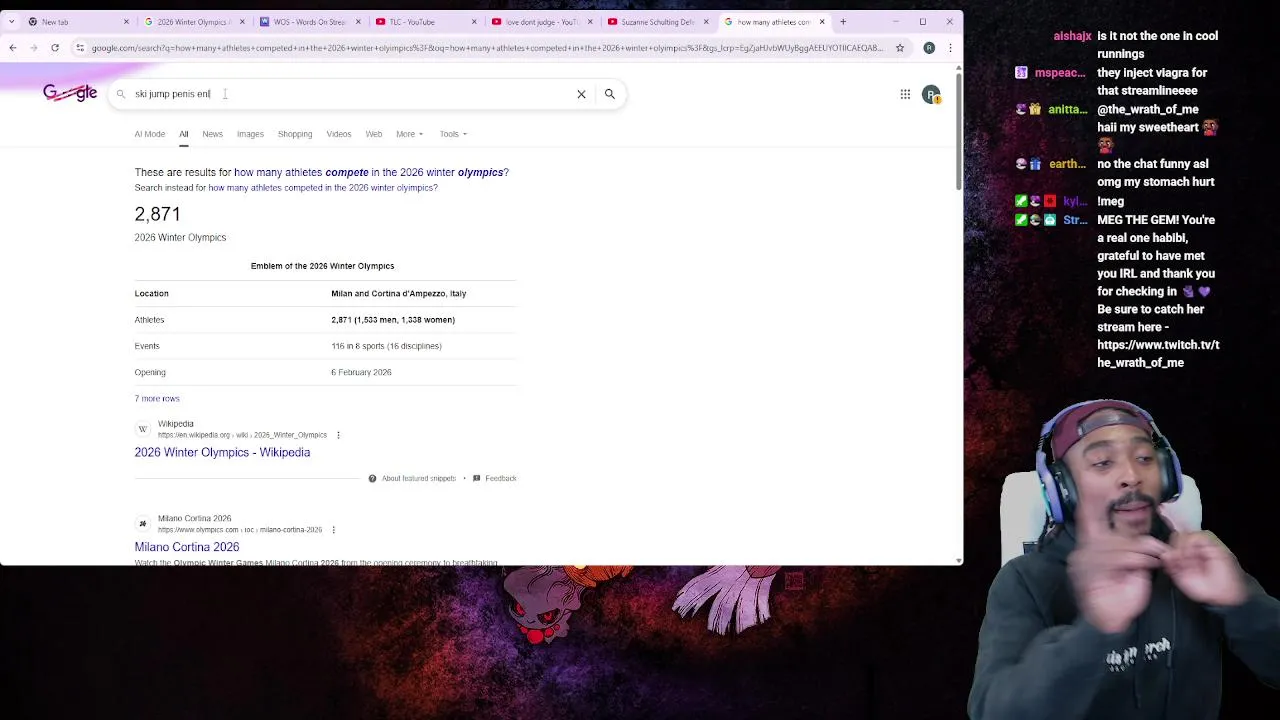Expand the 7 more rows link
This screenshot has width=1280, height=720.
pos(157,399)
